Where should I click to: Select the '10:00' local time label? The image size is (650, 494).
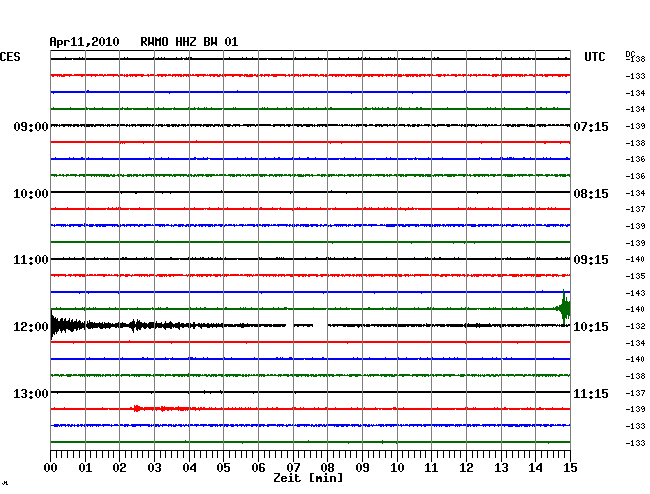point(31,194)
